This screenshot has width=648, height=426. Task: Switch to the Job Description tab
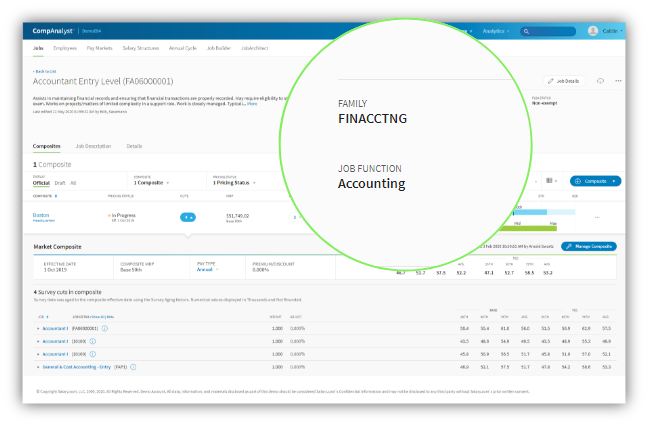point(93,146)
